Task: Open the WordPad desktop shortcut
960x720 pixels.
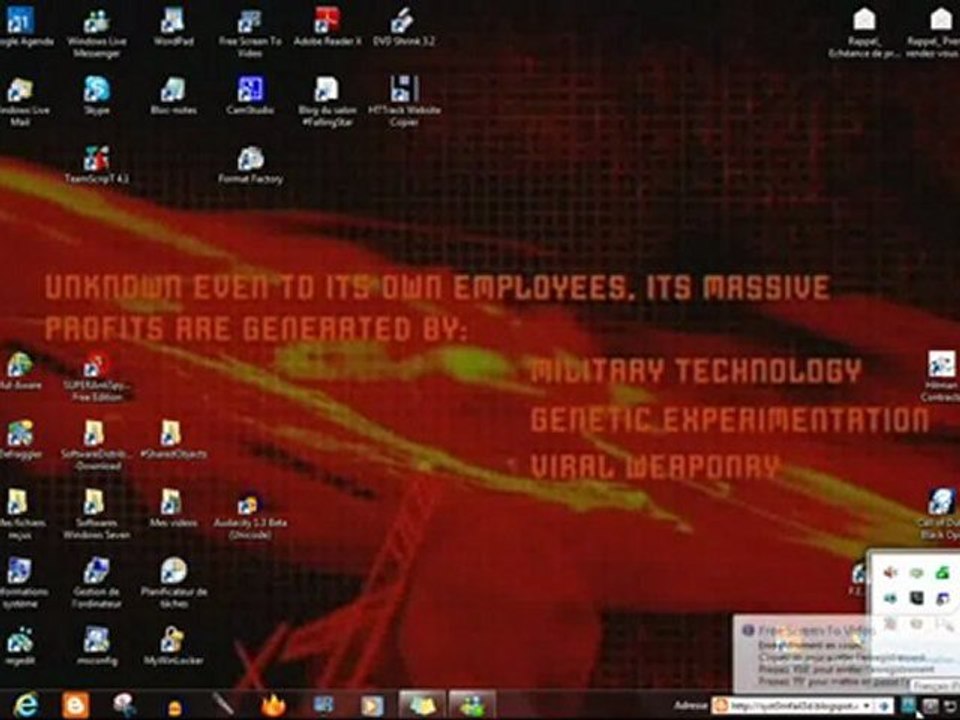Action: click(173, 27)
